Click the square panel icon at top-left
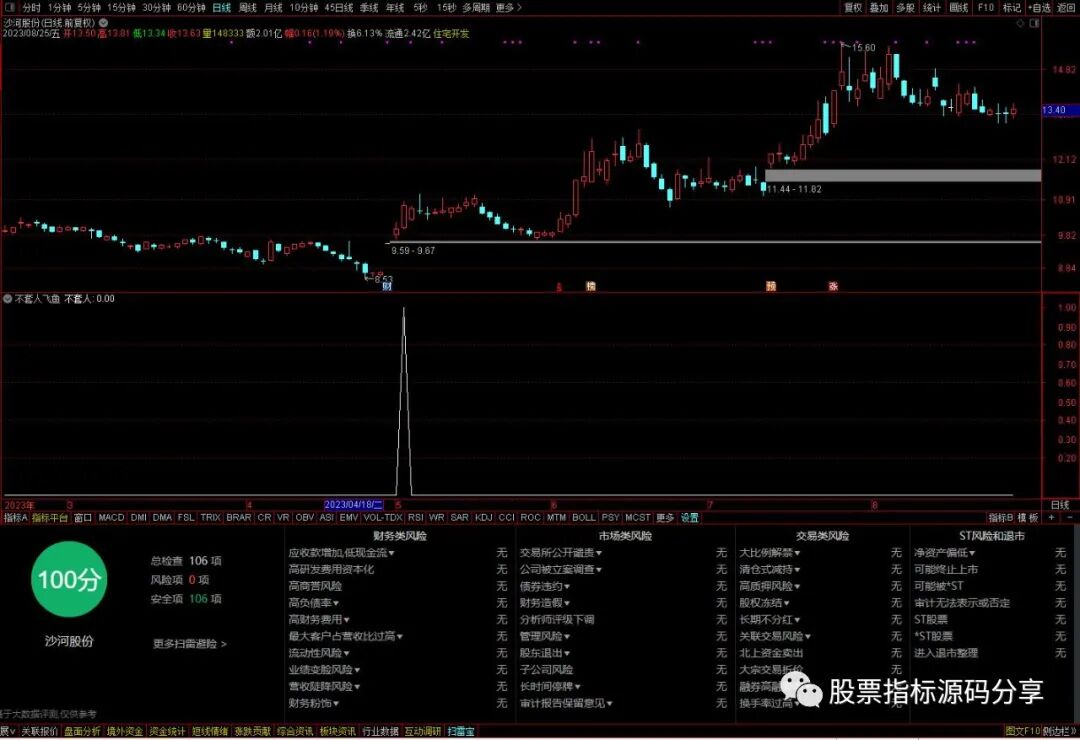Viewport: 1080px width, 740px height. coord(9,8)
